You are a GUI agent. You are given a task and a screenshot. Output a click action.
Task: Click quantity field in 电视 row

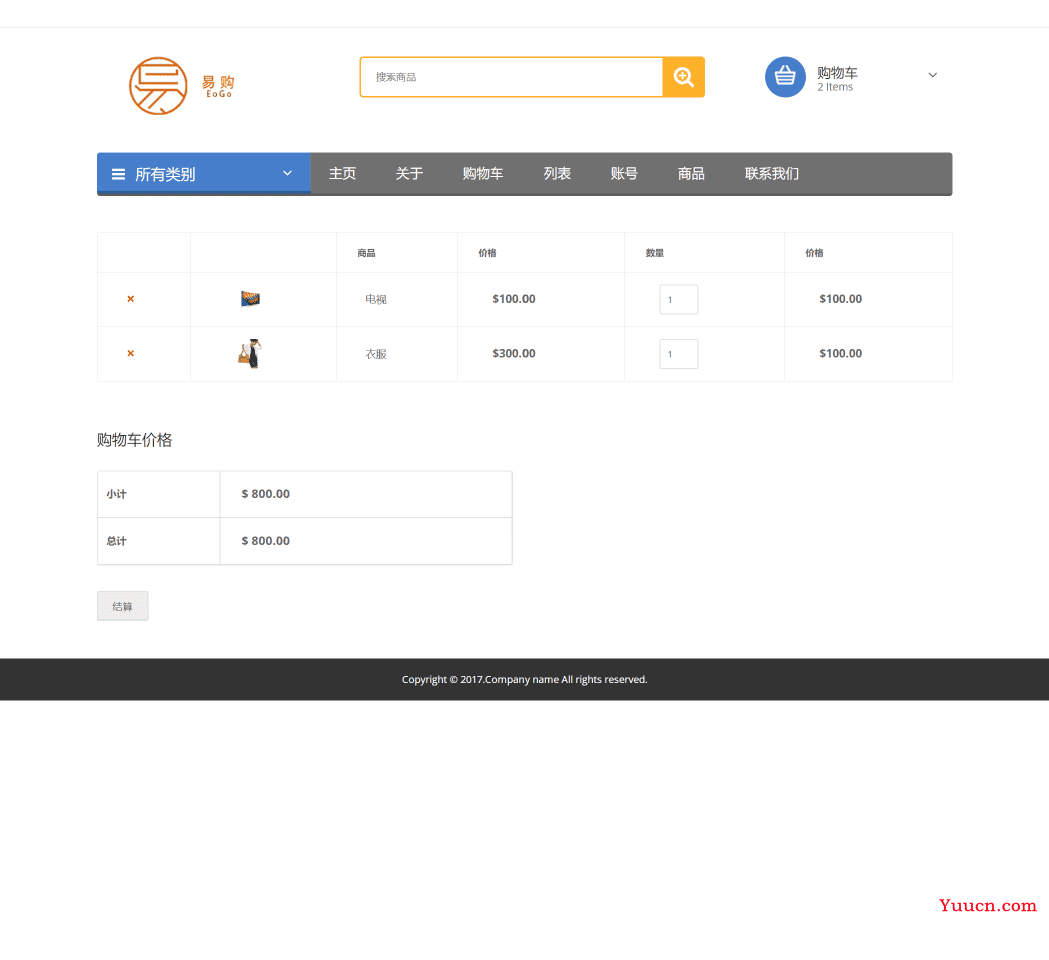tap(678, 299)
